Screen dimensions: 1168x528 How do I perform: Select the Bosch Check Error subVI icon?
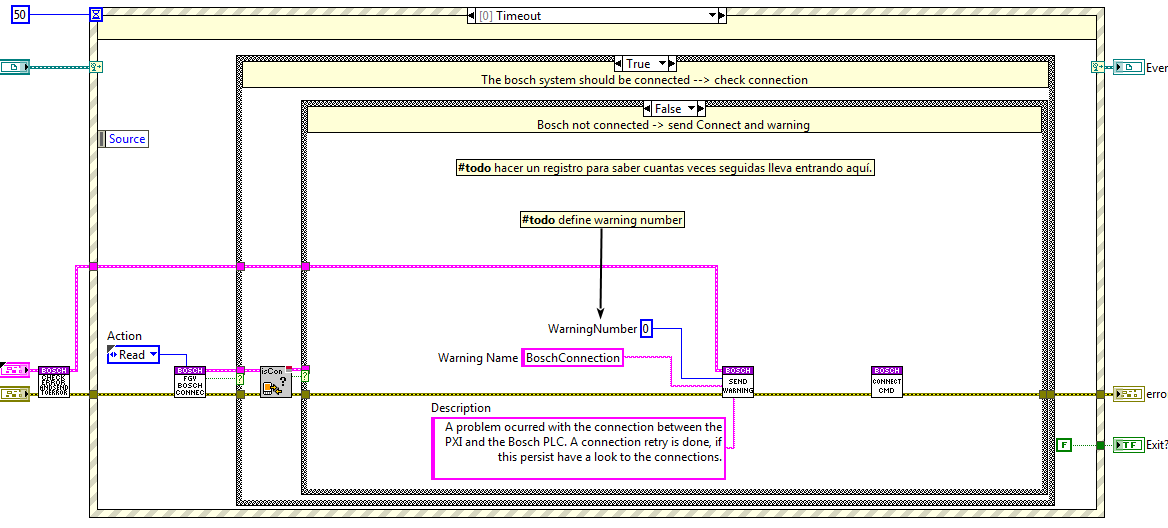tap(54, 381)
